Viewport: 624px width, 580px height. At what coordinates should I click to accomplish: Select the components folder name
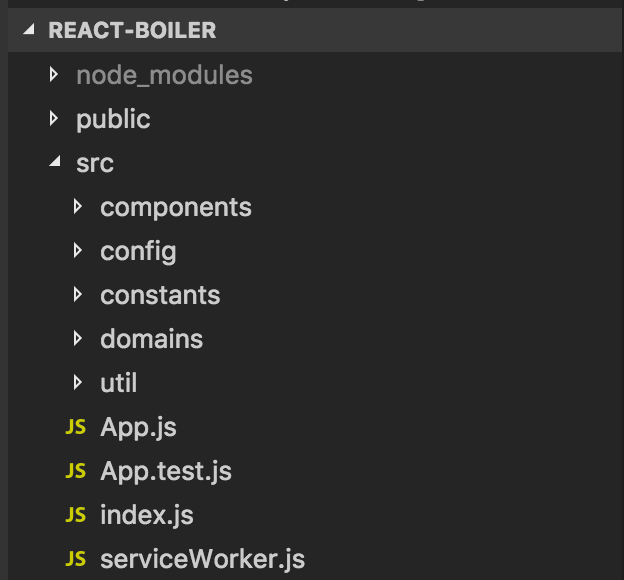pyautogui.click(x=176, y=207)
